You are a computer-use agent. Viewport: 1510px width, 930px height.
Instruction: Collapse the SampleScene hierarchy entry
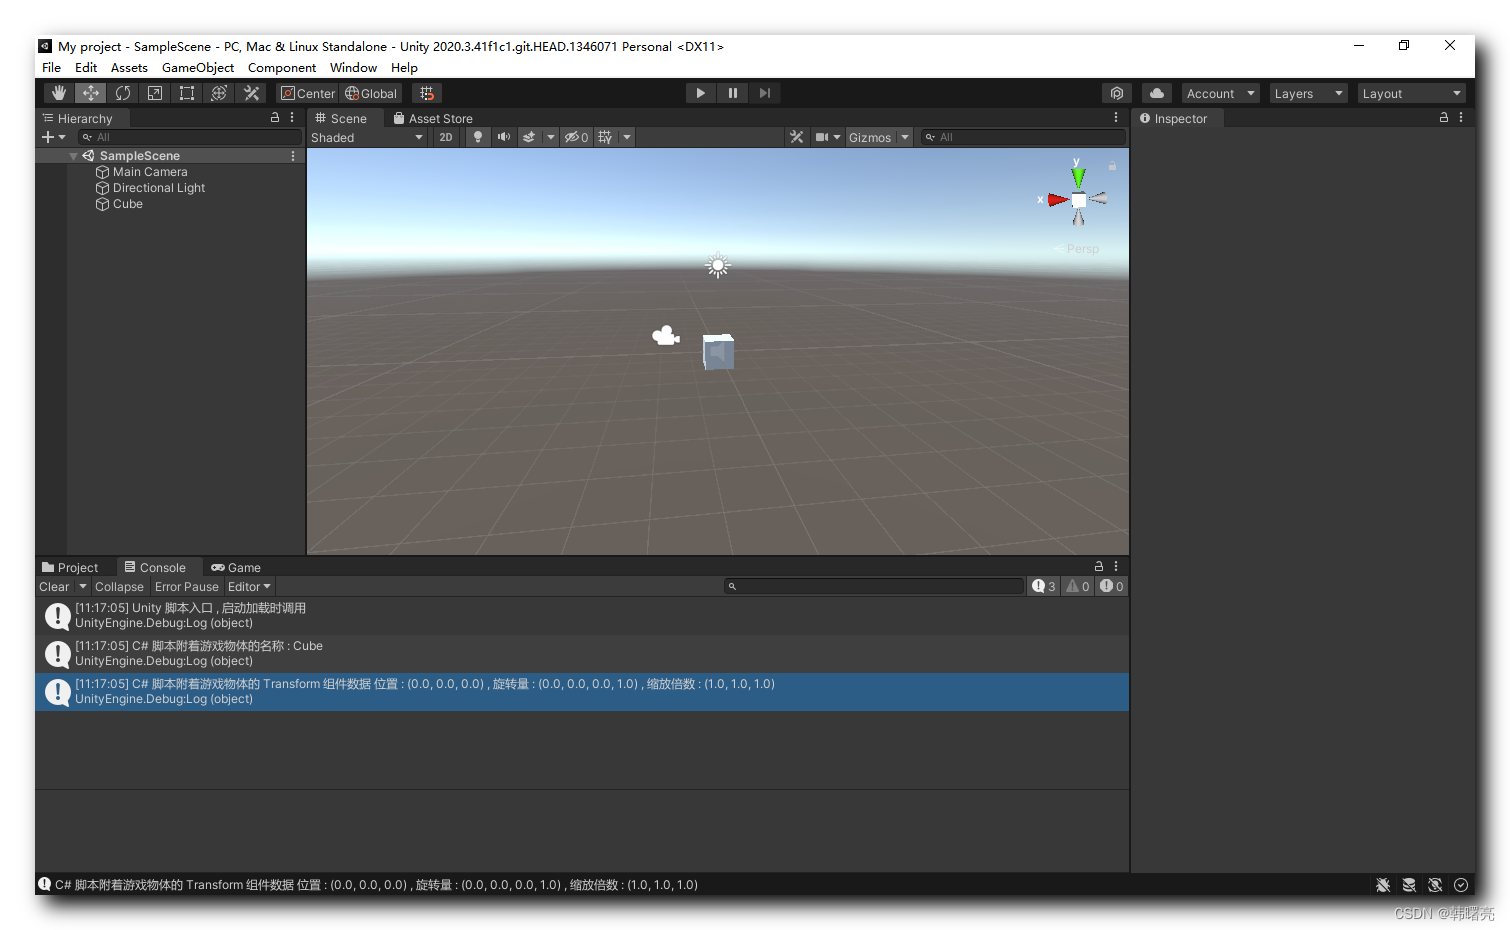73,155
